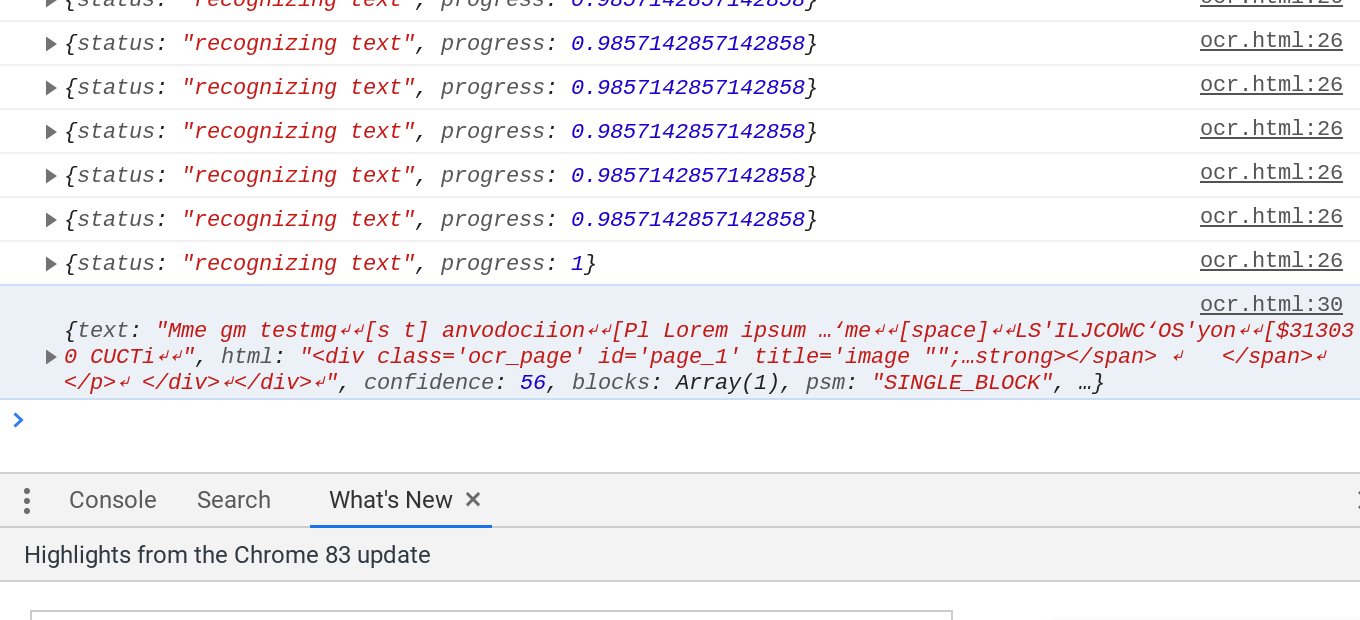This screenshot has width=1360, height=620.
Task: Click the "SINGLE_BLOCK" psm value
Action: (962, 383)
